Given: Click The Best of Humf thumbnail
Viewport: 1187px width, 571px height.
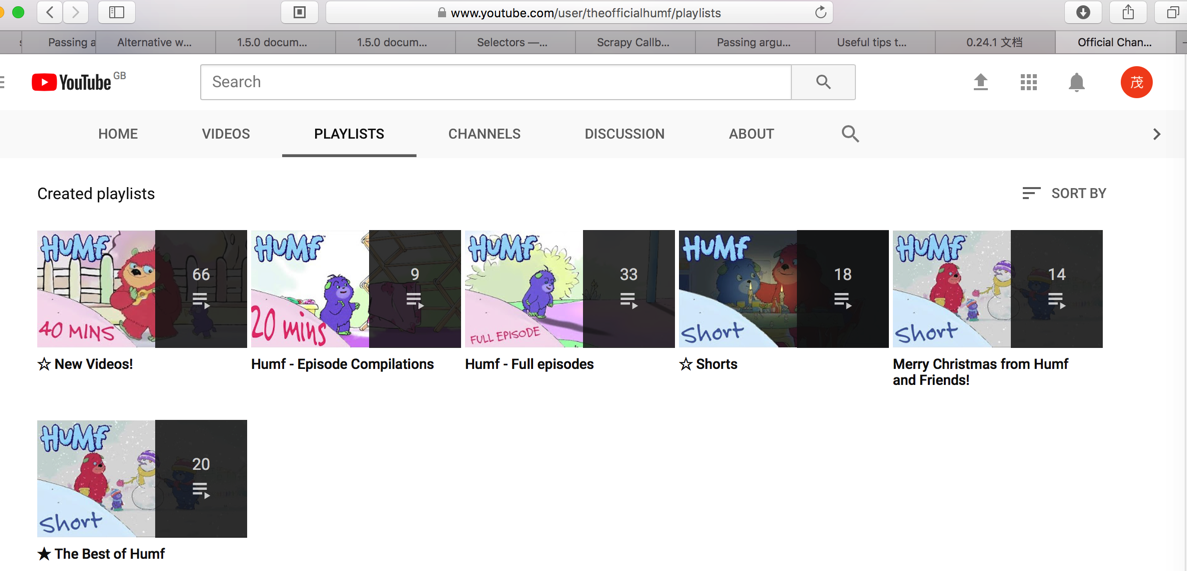Looking at the screenshot, I should 142,479.
